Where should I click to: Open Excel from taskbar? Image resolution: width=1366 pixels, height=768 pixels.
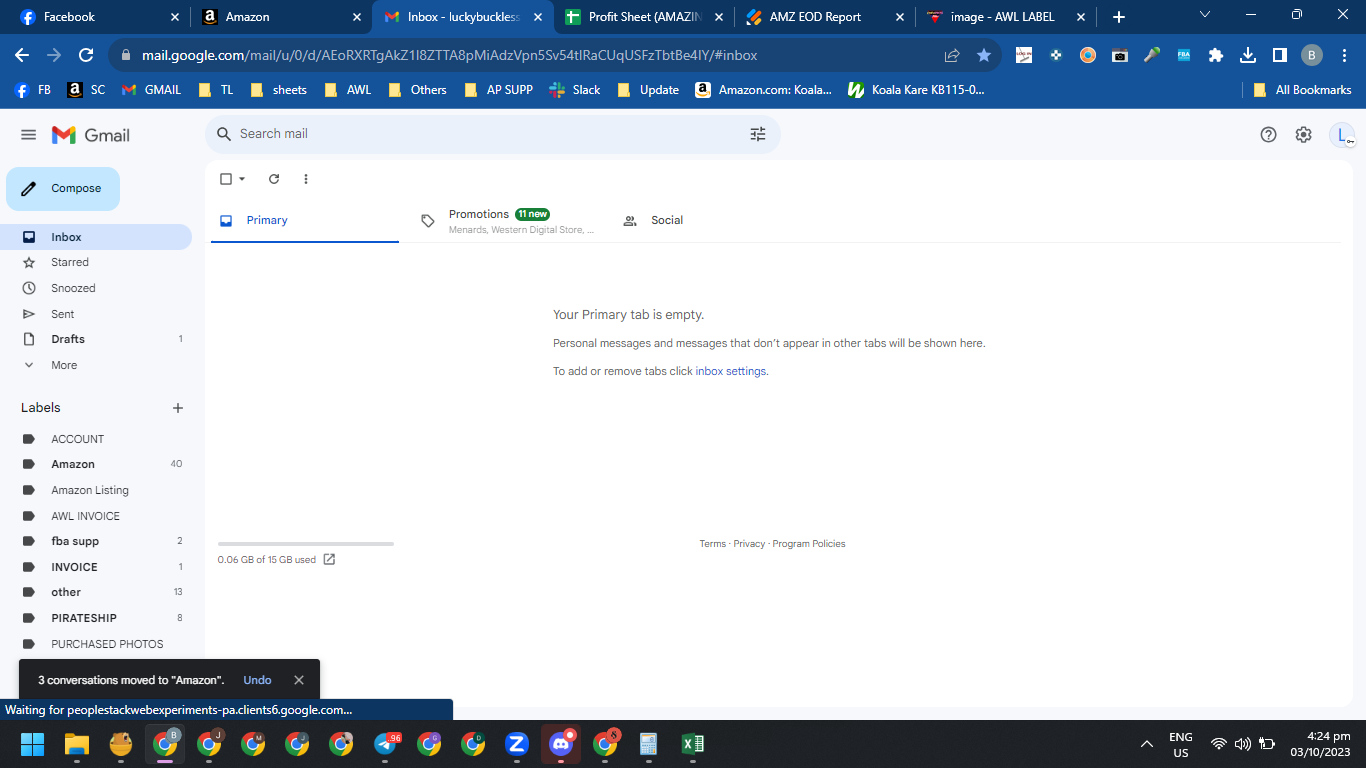692,744
